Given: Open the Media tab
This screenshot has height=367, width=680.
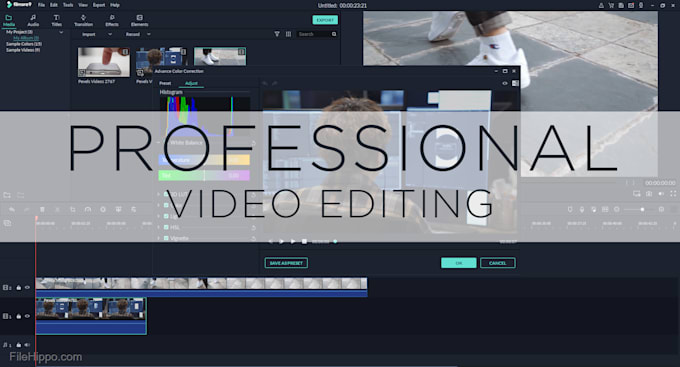Looking at the screenshot, I should point(9,20).
